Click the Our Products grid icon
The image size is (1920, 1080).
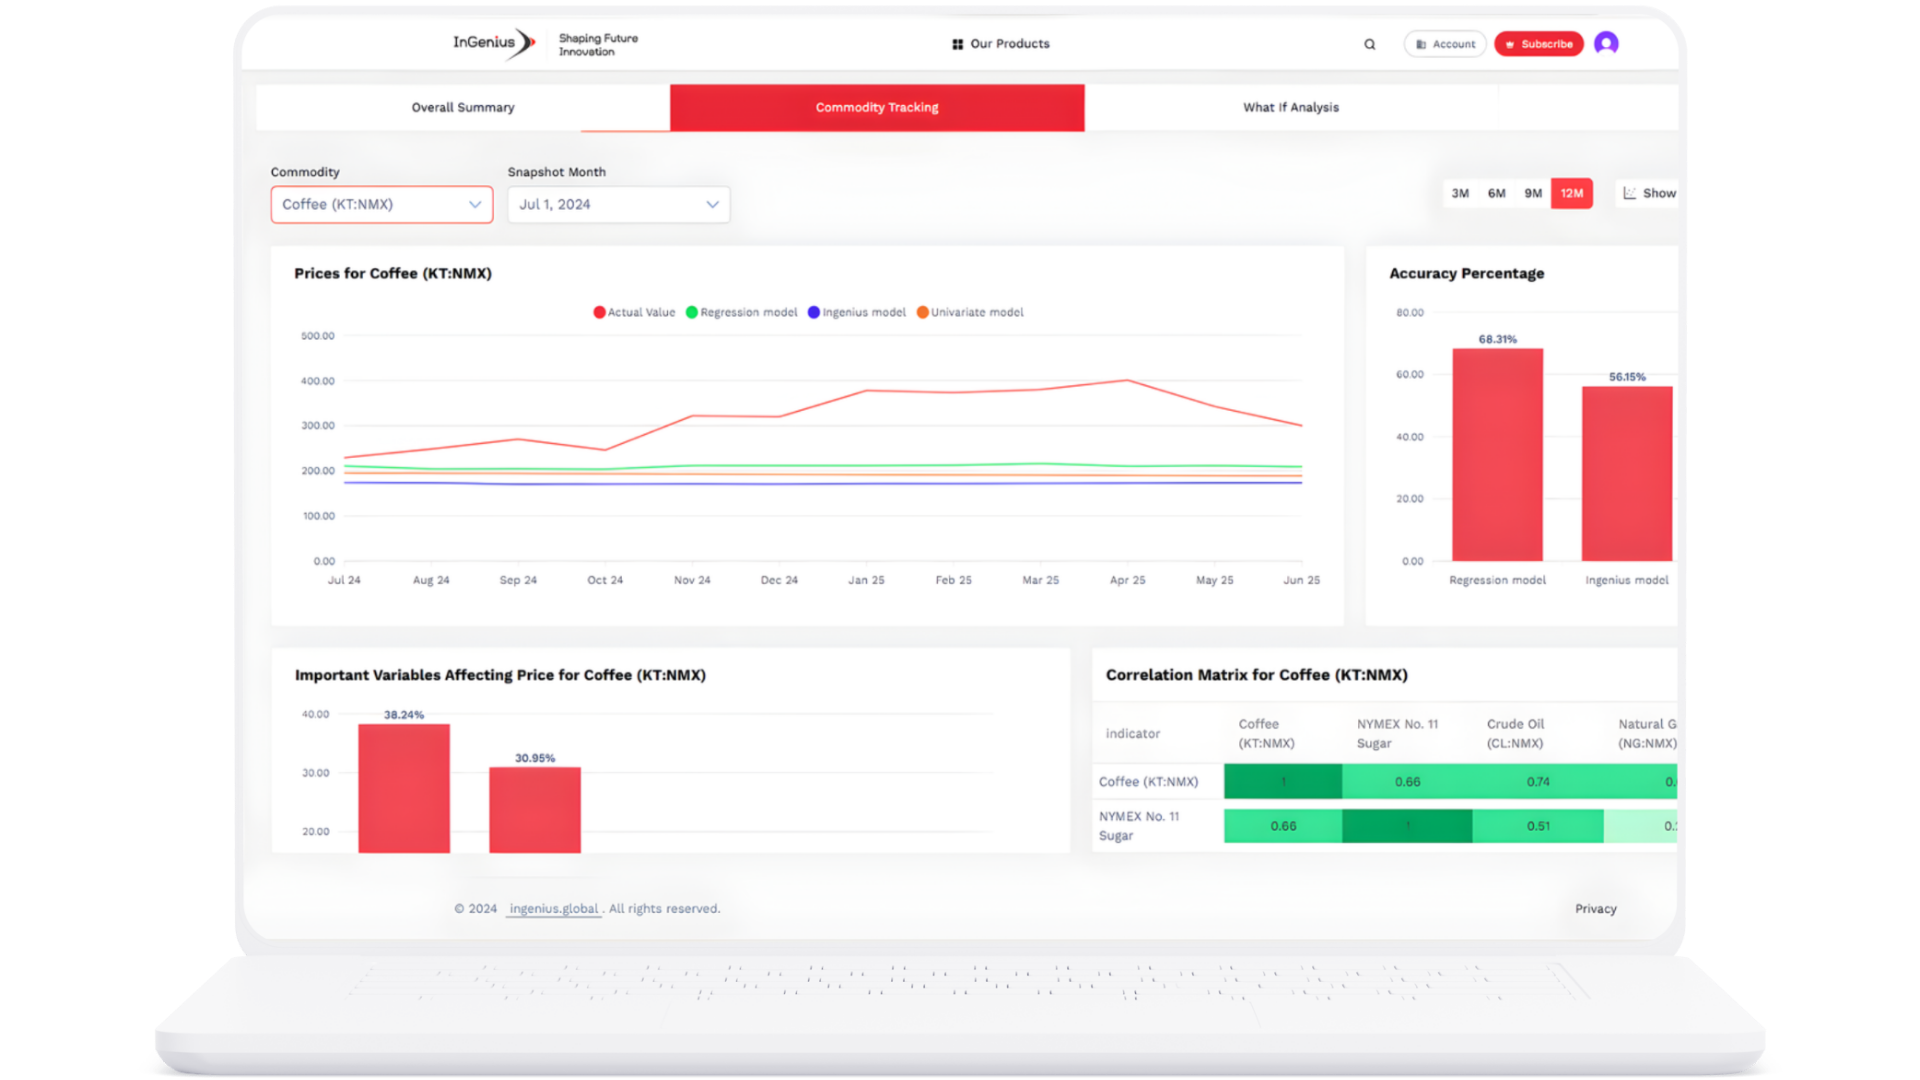click(x=957, y=44)
